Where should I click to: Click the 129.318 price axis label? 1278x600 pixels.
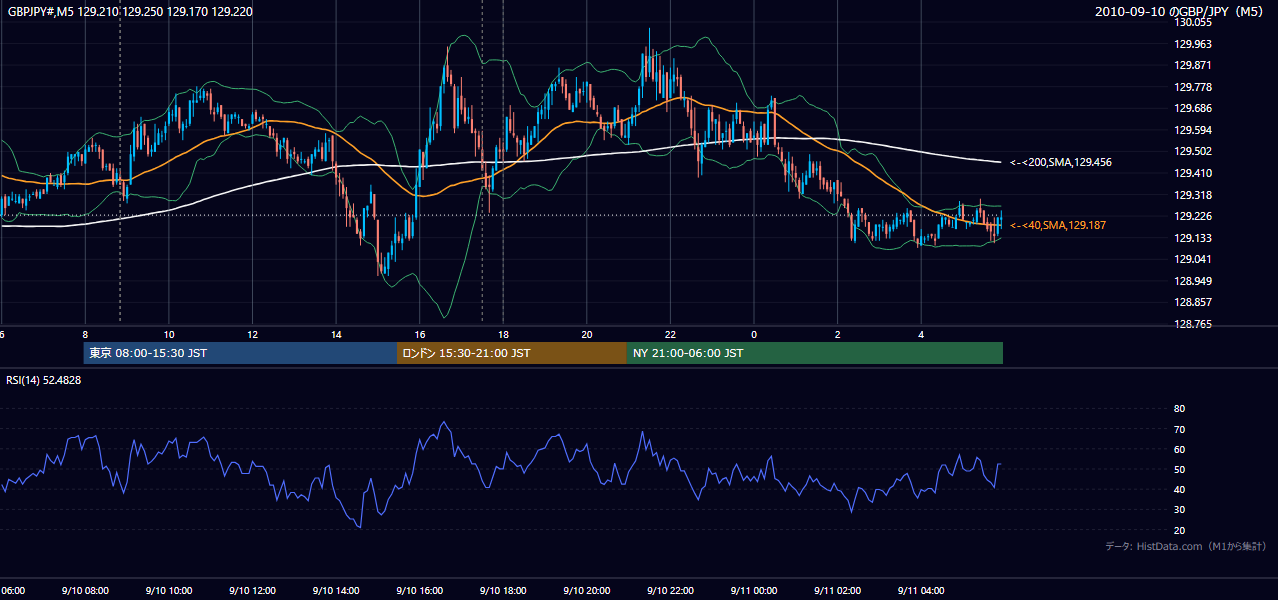click(x=1194, y=195)
